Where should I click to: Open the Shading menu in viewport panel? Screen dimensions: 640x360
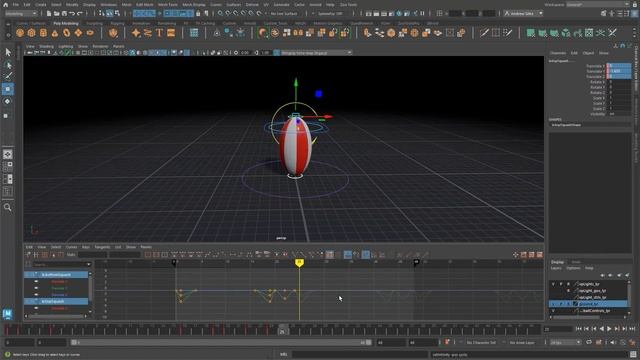tap(46, 47)
